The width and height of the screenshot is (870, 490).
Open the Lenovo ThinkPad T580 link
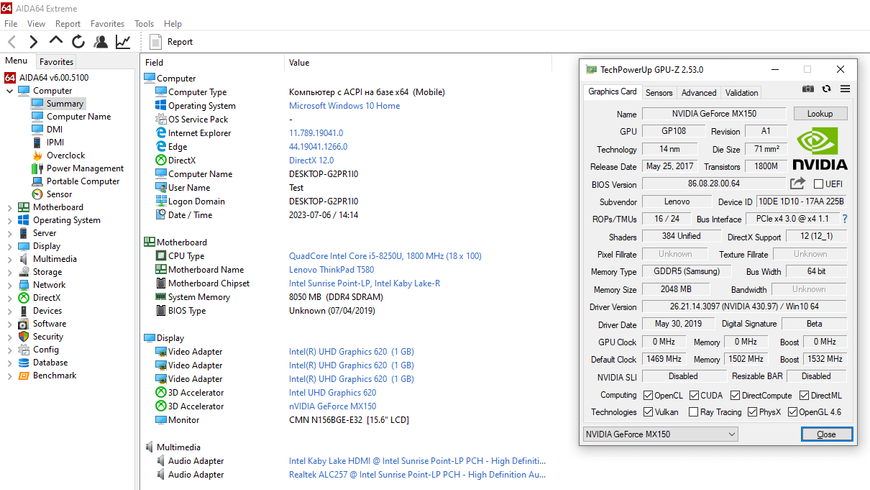point(331,270)
